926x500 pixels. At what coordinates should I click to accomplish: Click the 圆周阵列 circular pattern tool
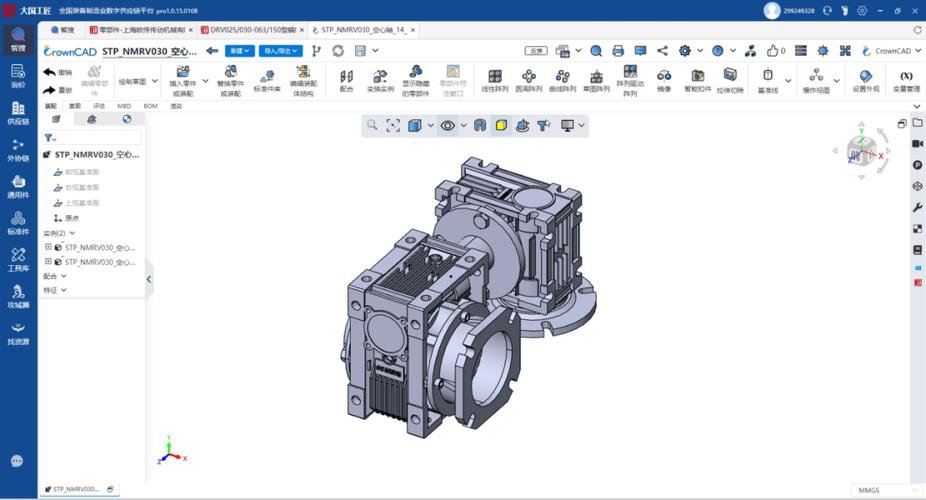coord(529,81)
